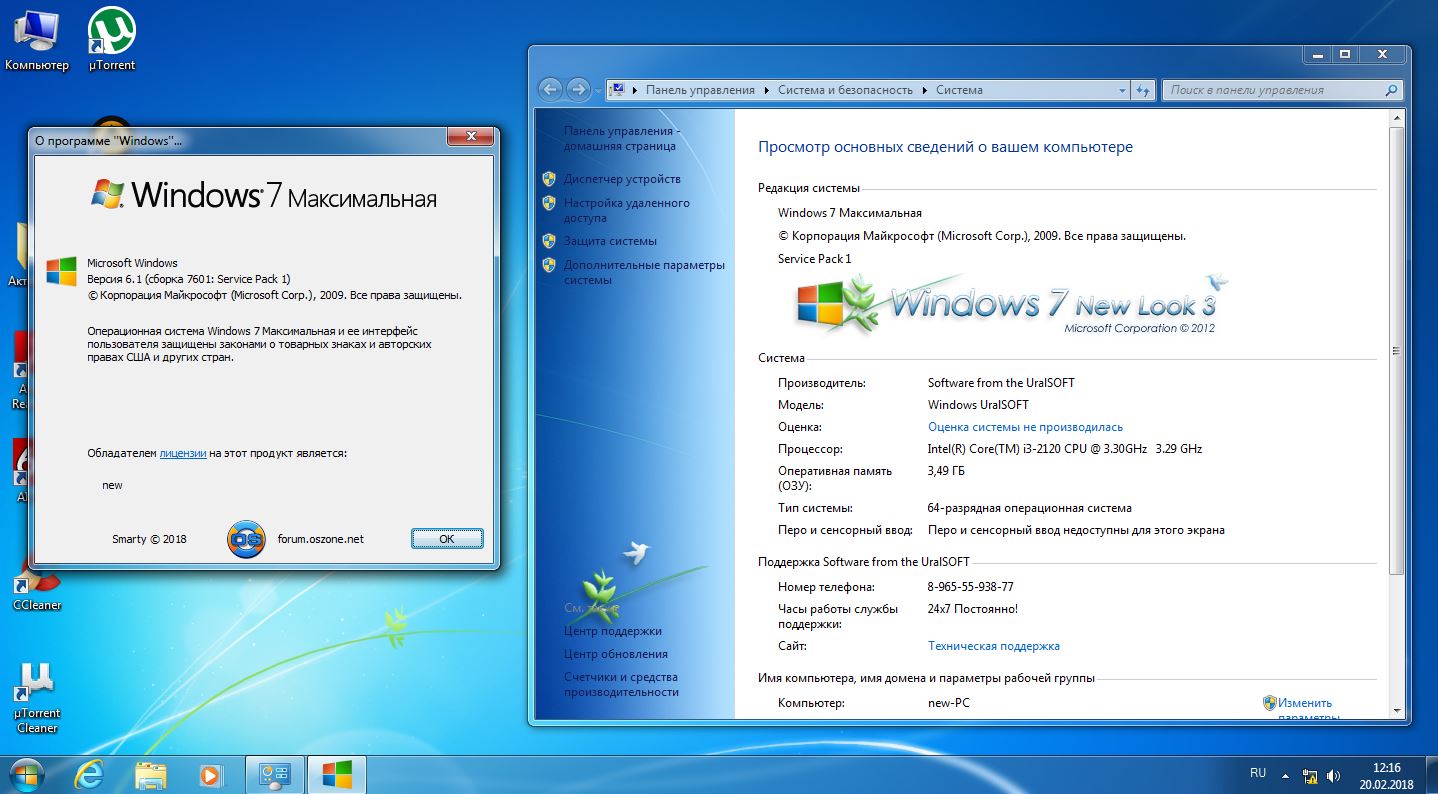
Task: Open Дополнительные параметры системы
Action: tap(644, 272)
